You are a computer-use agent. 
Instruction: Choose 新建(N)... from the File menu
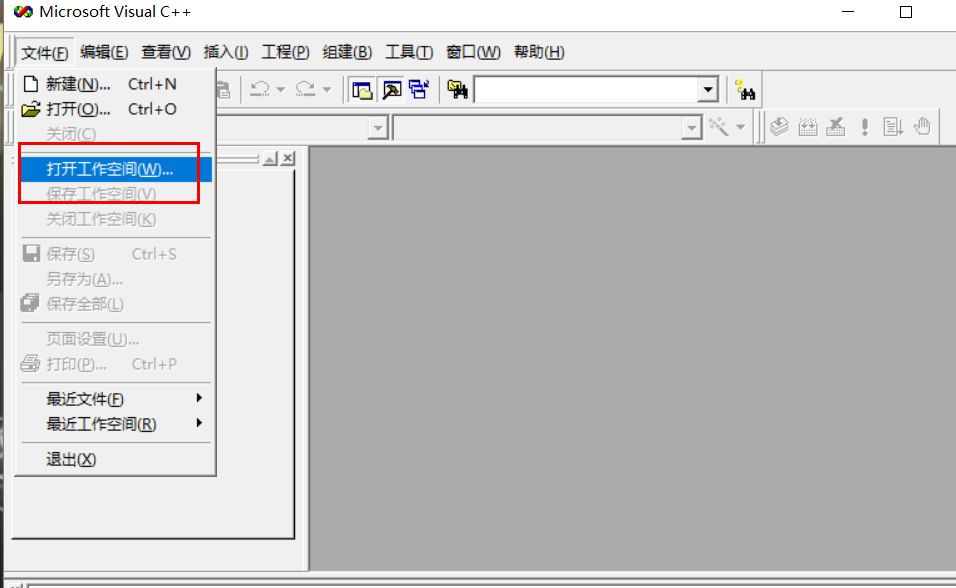click(116, 84)
